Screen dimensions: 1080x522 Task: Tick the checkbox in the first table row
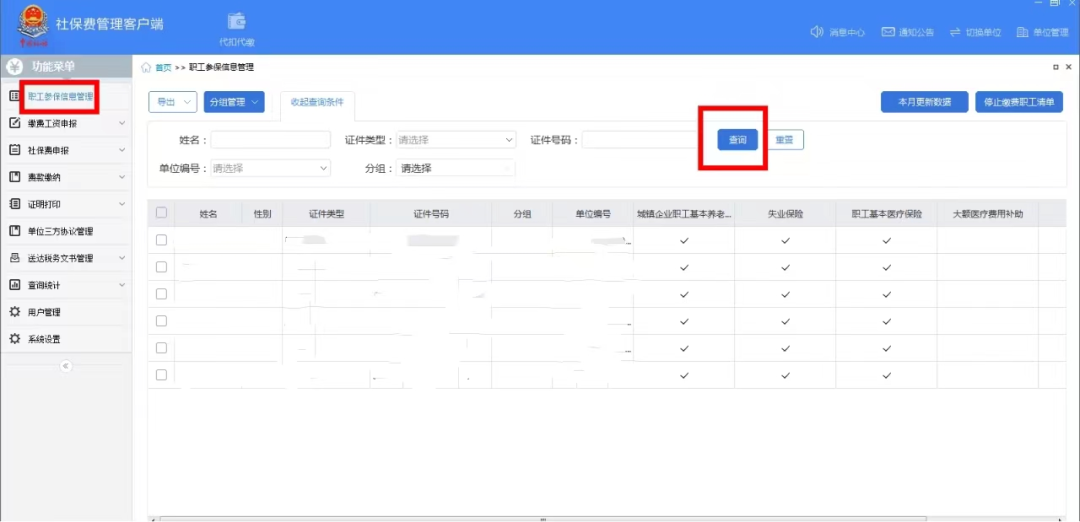click(x=161, y=240)
